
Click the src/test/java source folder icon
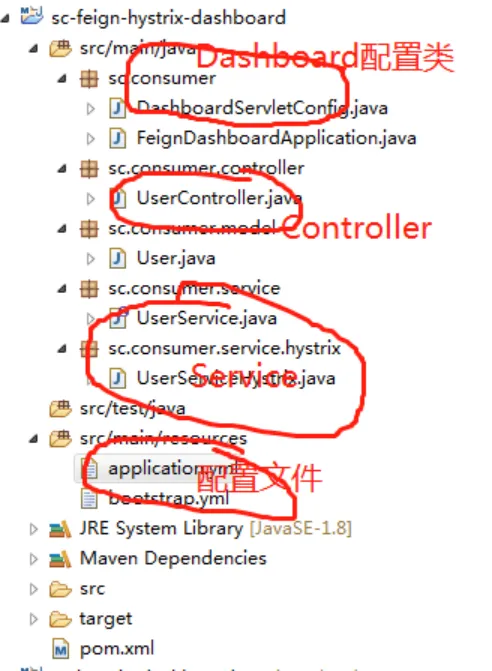coord(60,409)
